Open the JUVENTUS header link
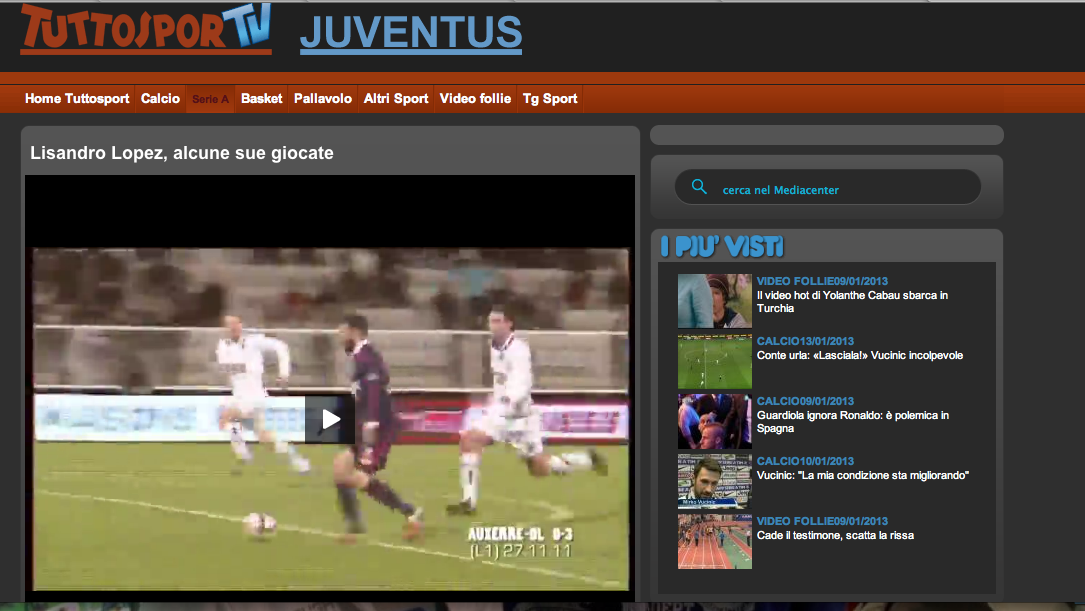Image resolution: width=1085 pixels, height=611 pixels. point(410,33)
